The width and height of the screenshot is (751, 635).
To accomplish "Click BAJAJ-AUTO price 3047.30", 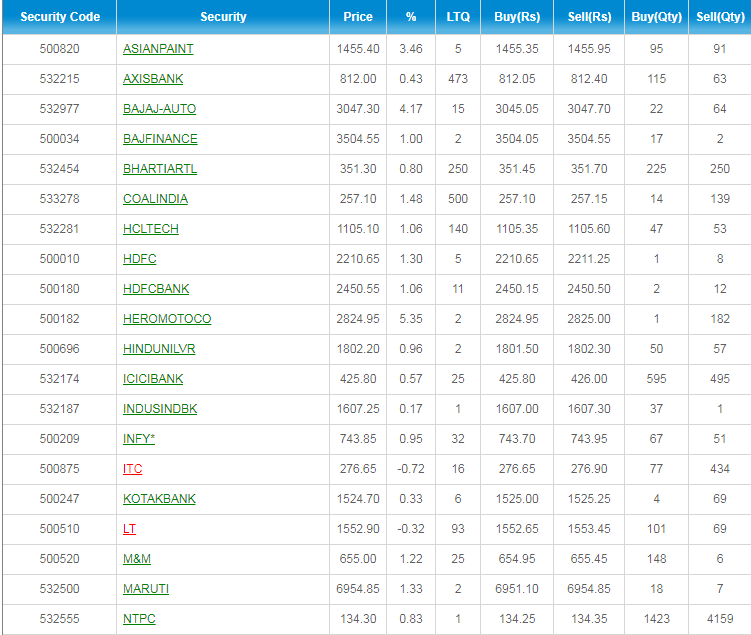I will tap(358, 109).
